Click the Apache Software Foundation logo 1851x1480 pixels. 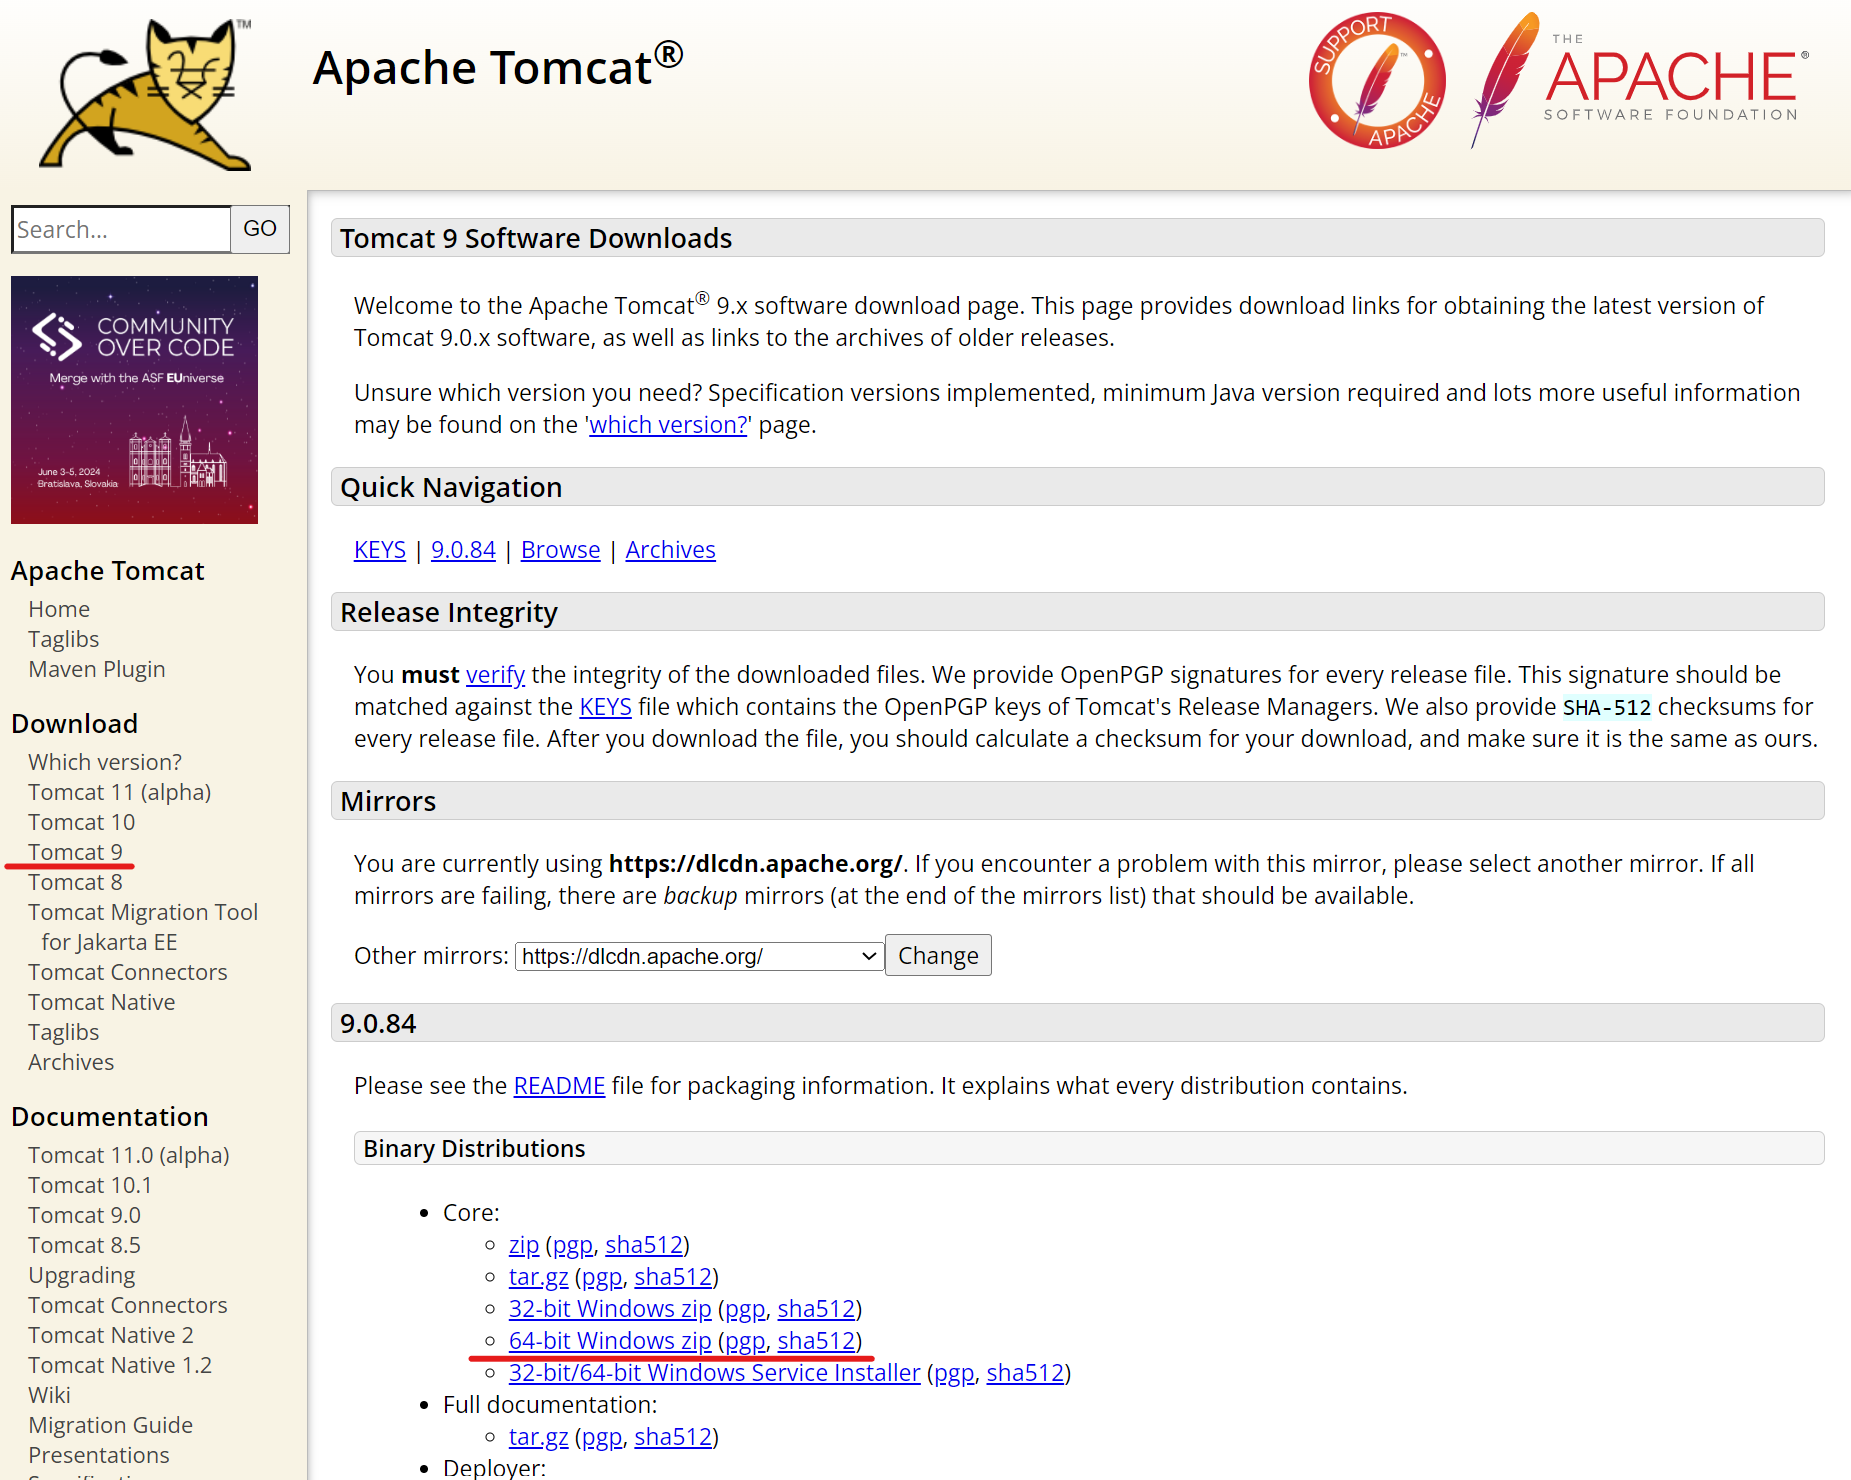1640,80
